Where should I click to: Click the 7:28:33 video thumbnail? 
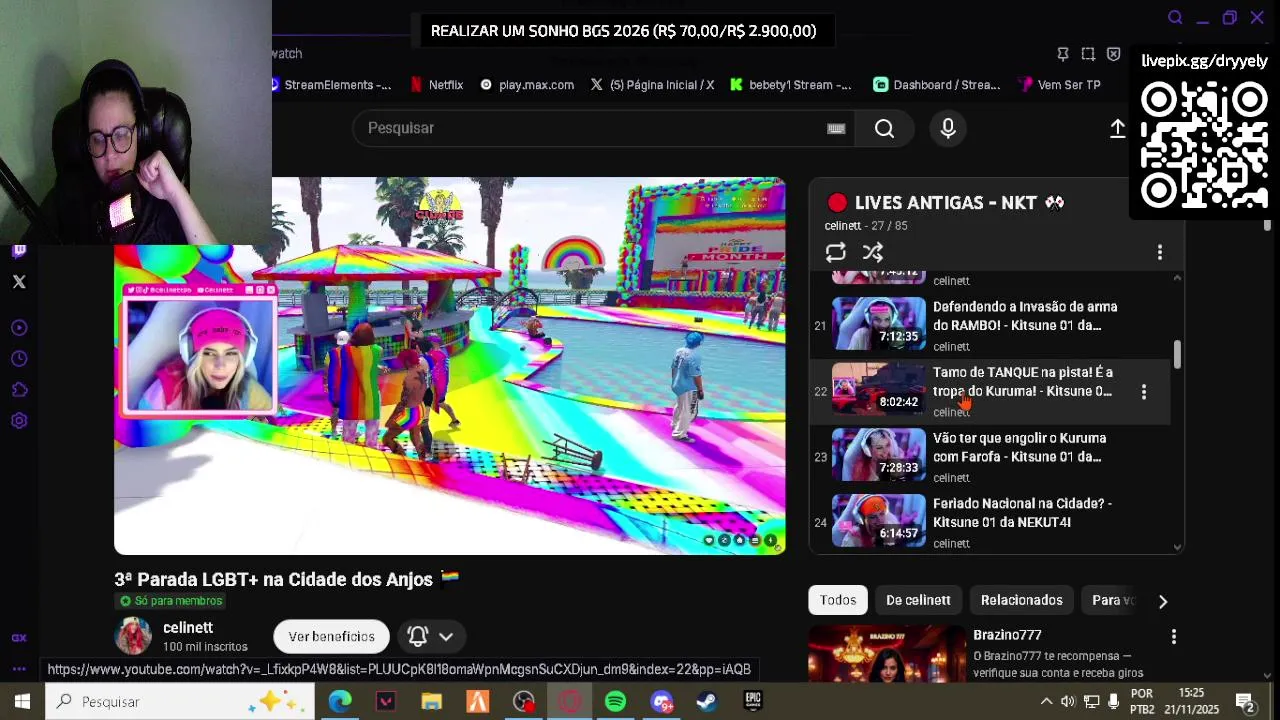pyautogui.click(x=879, y=455)
